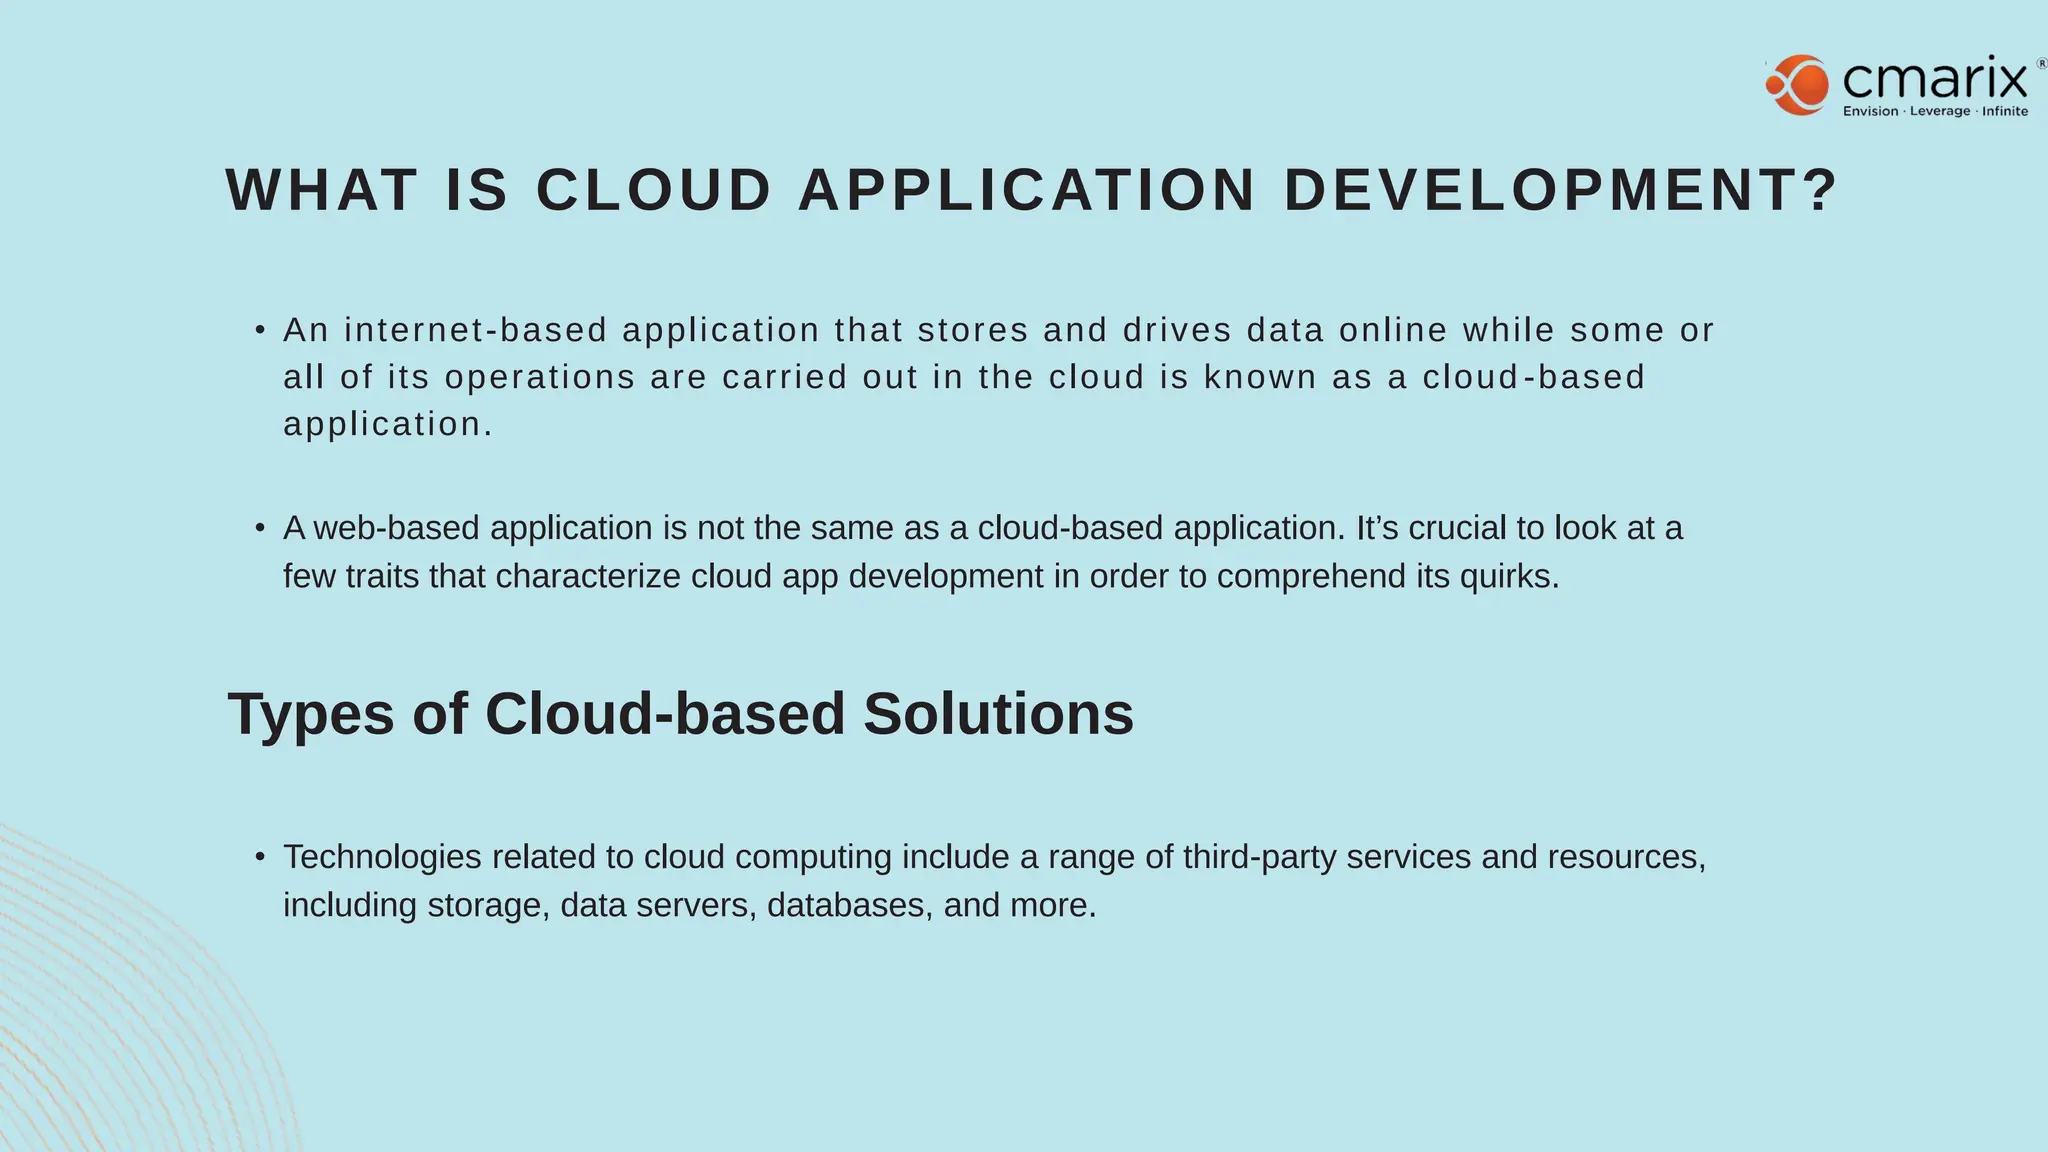Select the subheading "Types of Cloud-based Solutions"

[681, 714]
